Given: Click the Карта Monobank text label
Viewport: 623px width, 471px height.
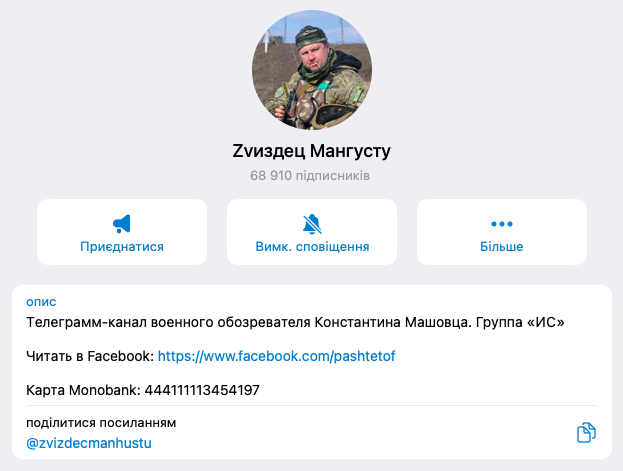Looking at the screenshot, I should [x=83, y=390].
